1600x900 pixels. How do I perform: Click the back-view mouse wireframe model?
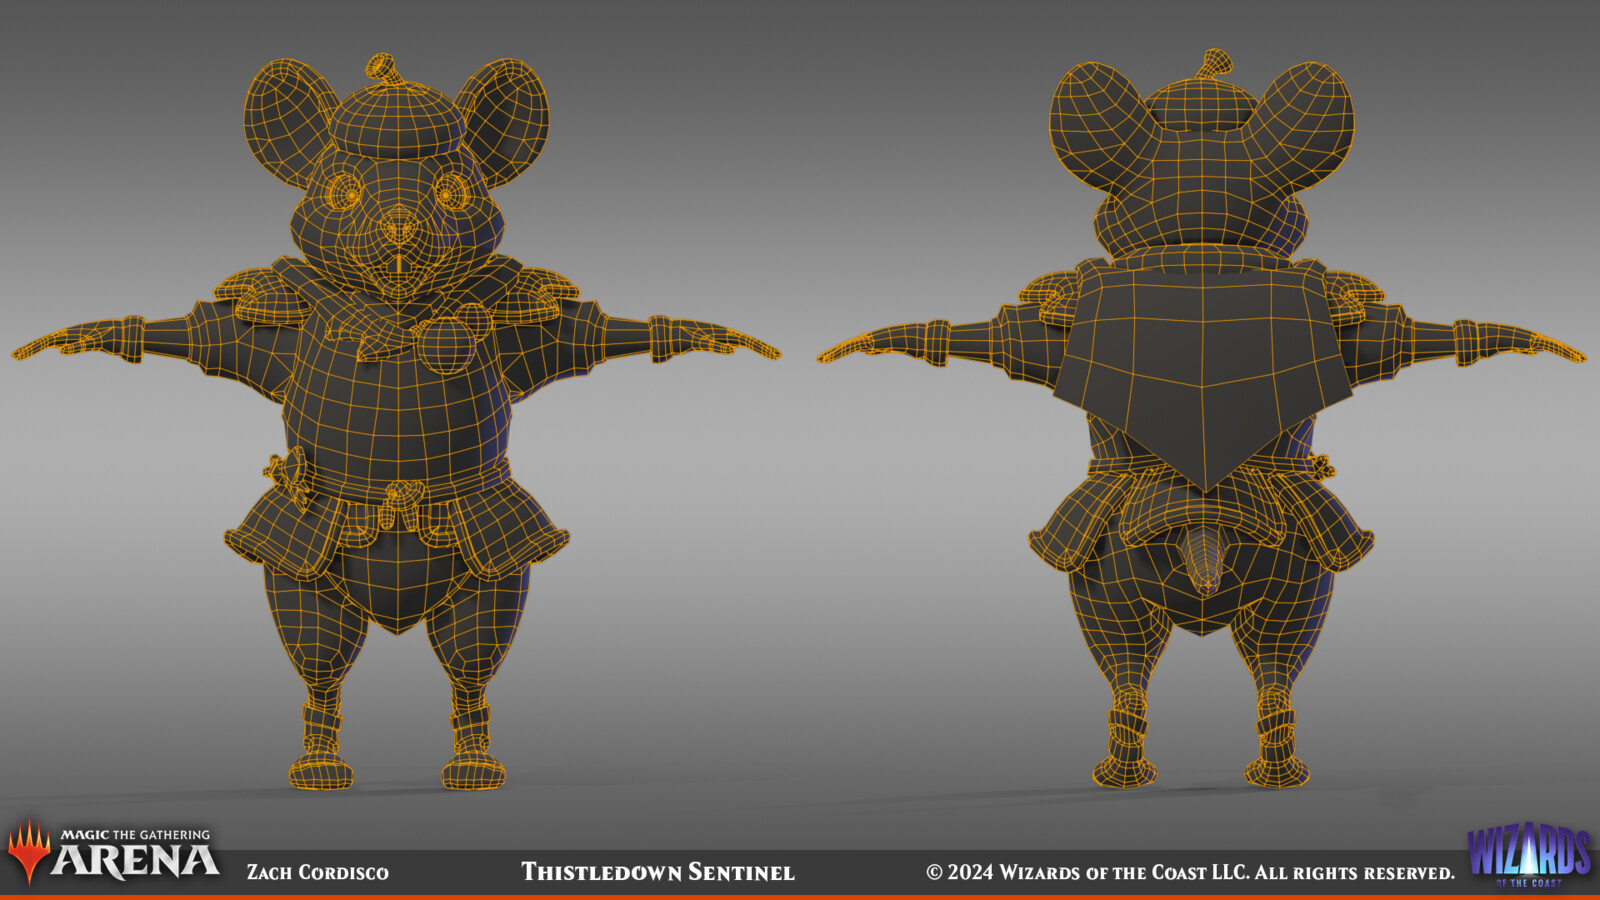click(x=1201, y=420)
